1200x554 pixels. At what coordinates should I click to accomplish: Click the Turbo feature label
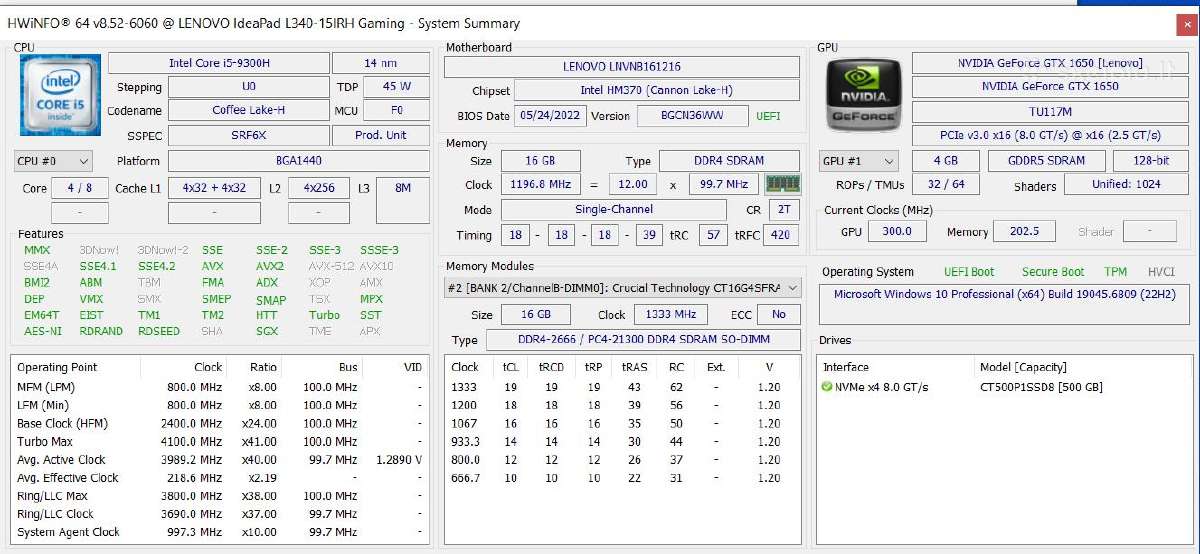coord(324,315)
